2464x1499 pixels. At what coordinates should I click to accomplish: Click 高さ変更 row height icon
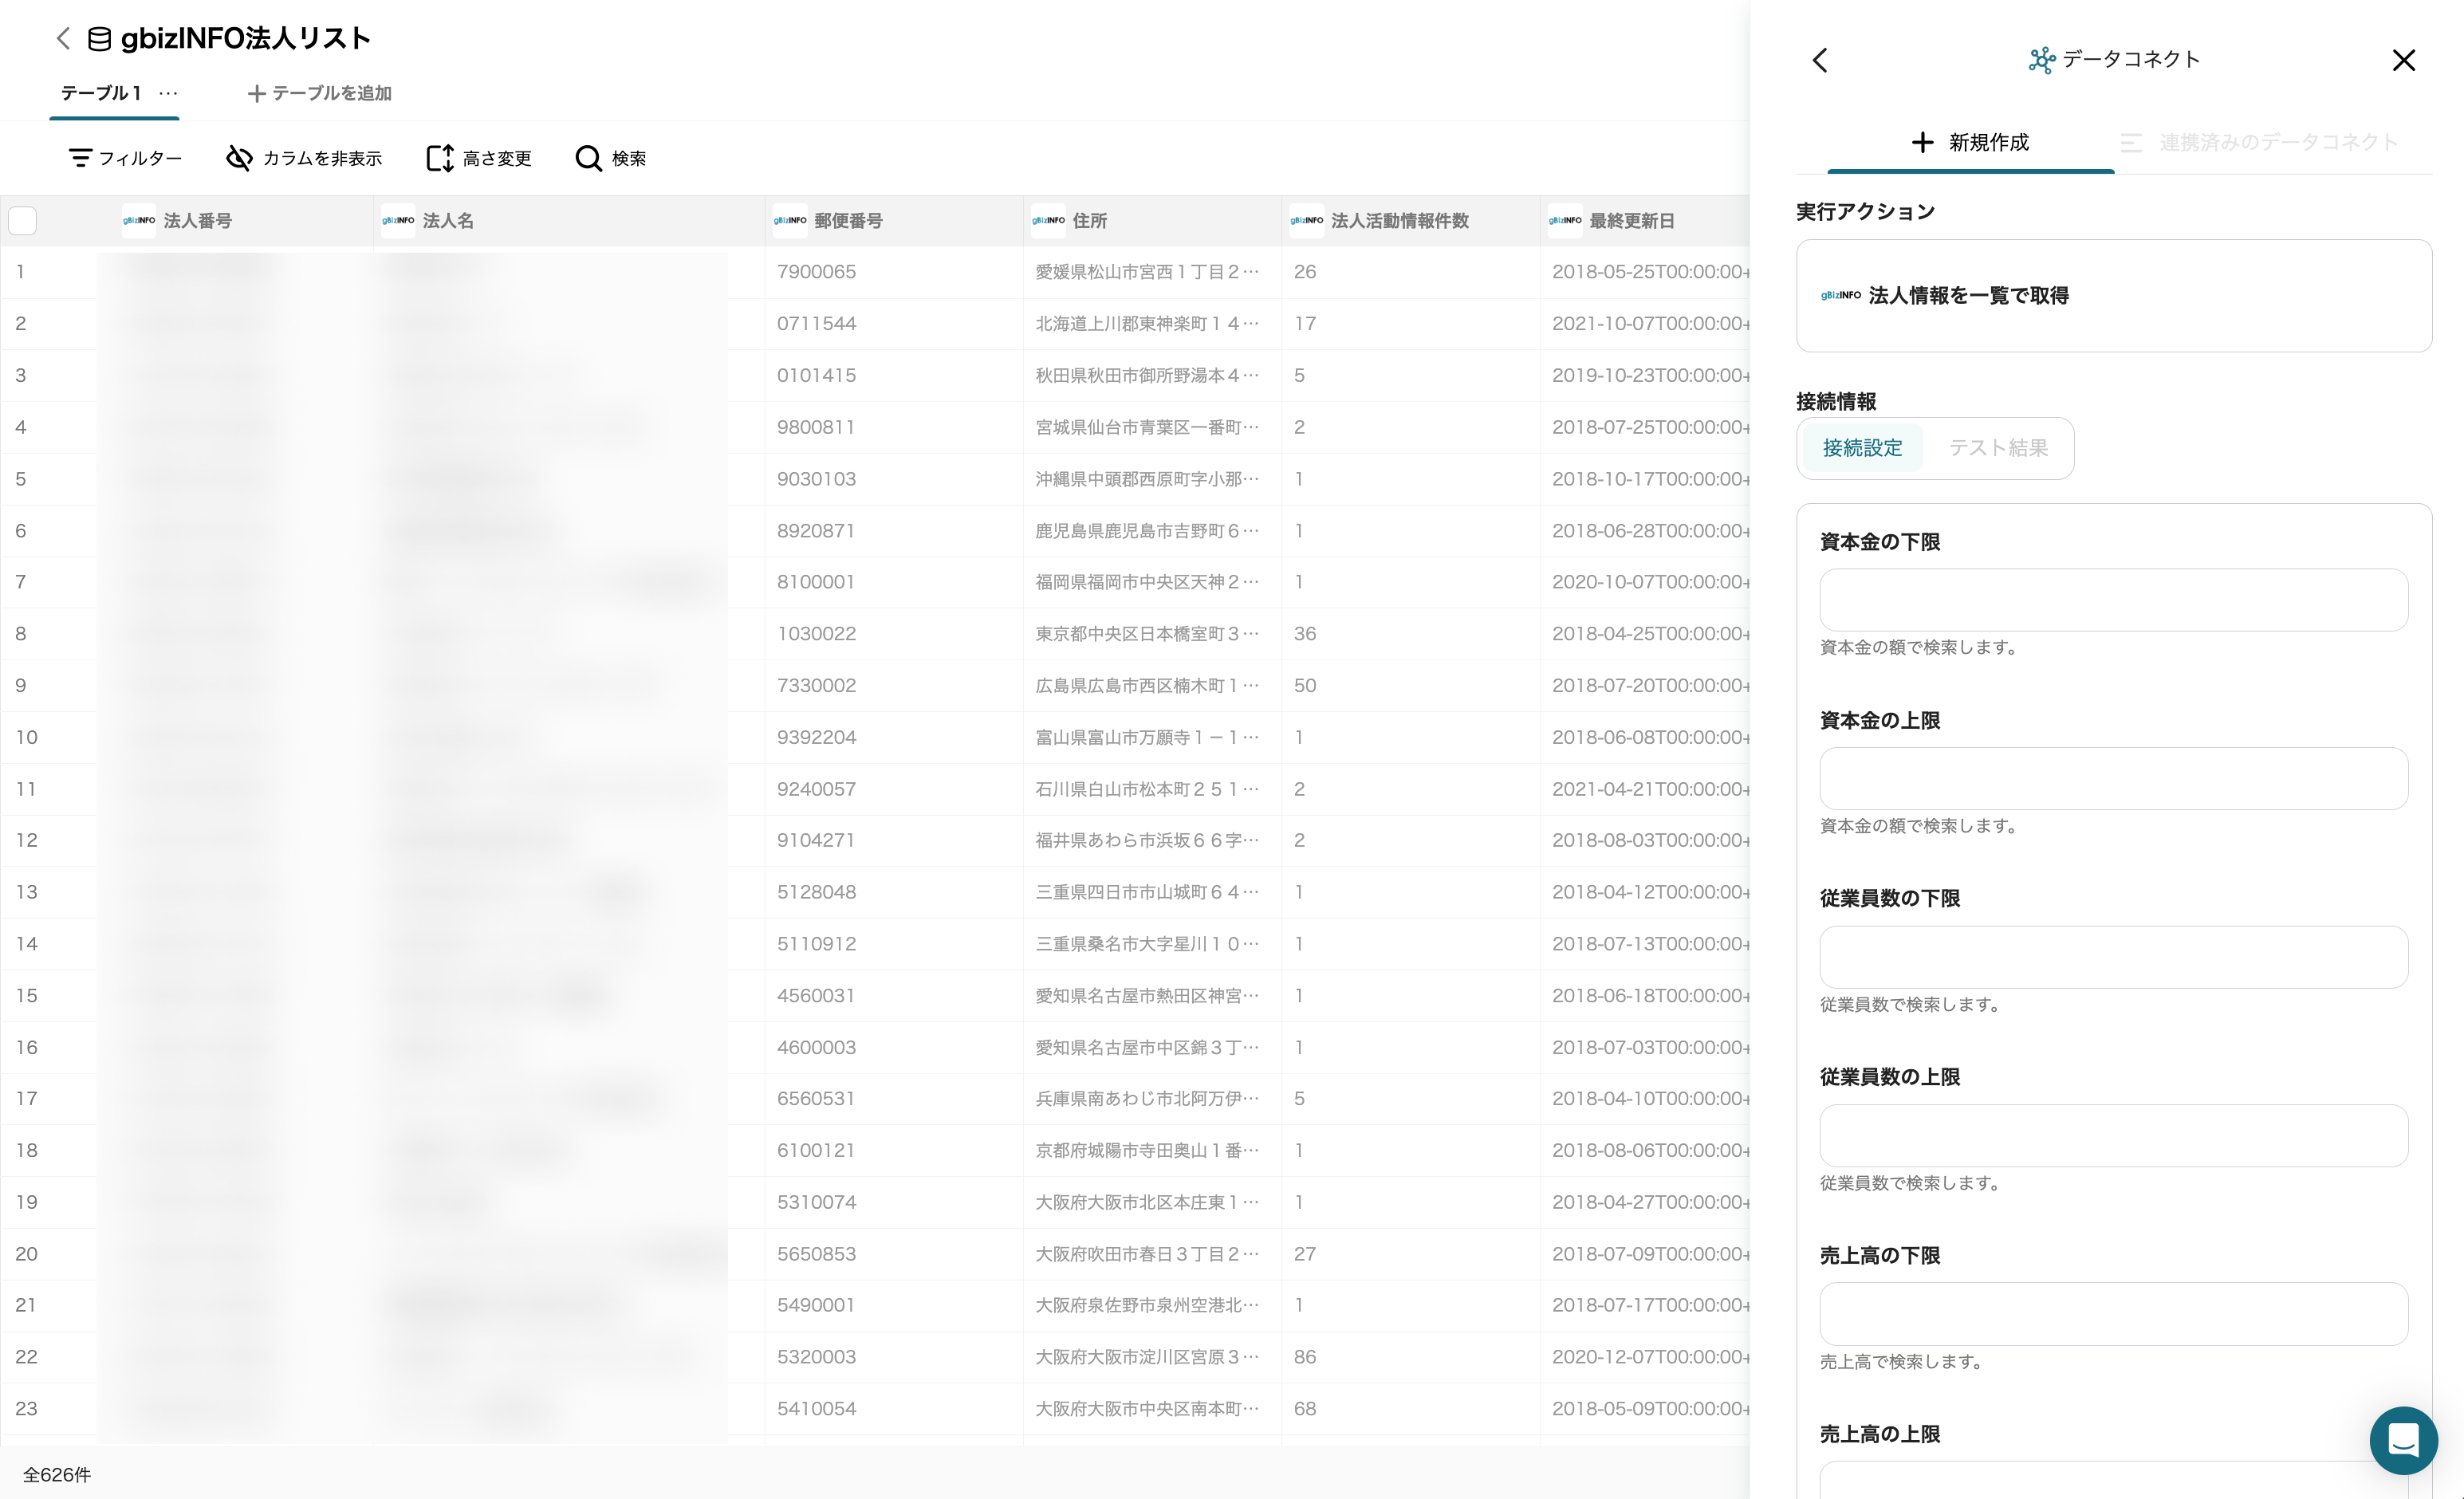pos(439,158)
